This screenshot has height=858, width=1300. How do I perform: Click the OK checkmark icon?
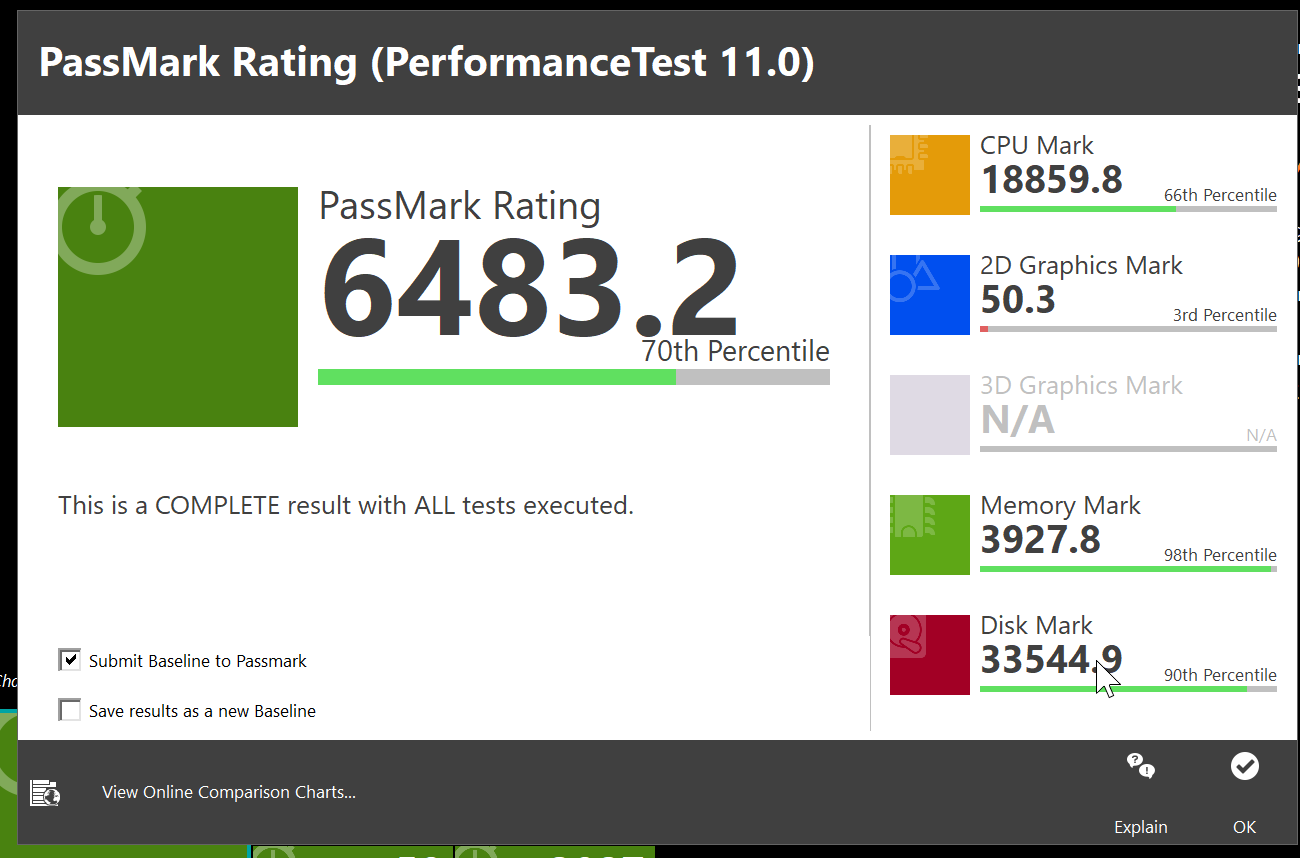click(1245, 766)
